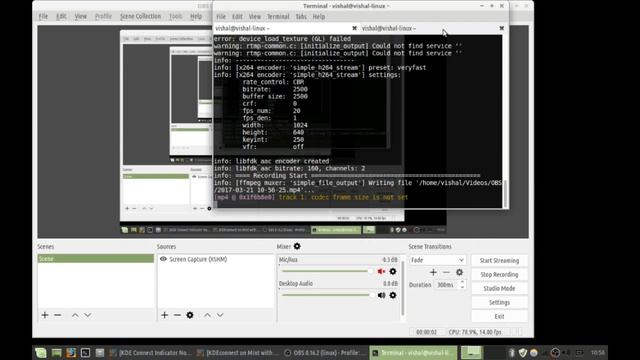This screenshot has height=360, width=640.
Task: Click the terminal window scrollbar
Action: click(505, 194)
